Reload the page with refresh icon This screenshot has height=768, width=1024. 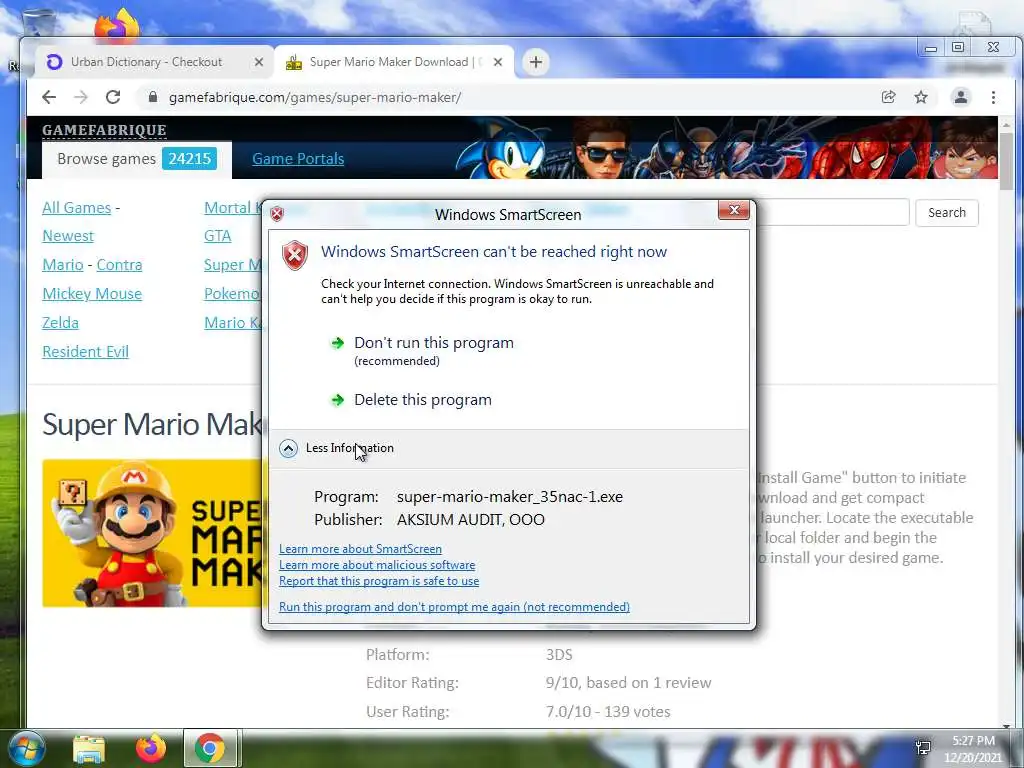pos(113,97)
